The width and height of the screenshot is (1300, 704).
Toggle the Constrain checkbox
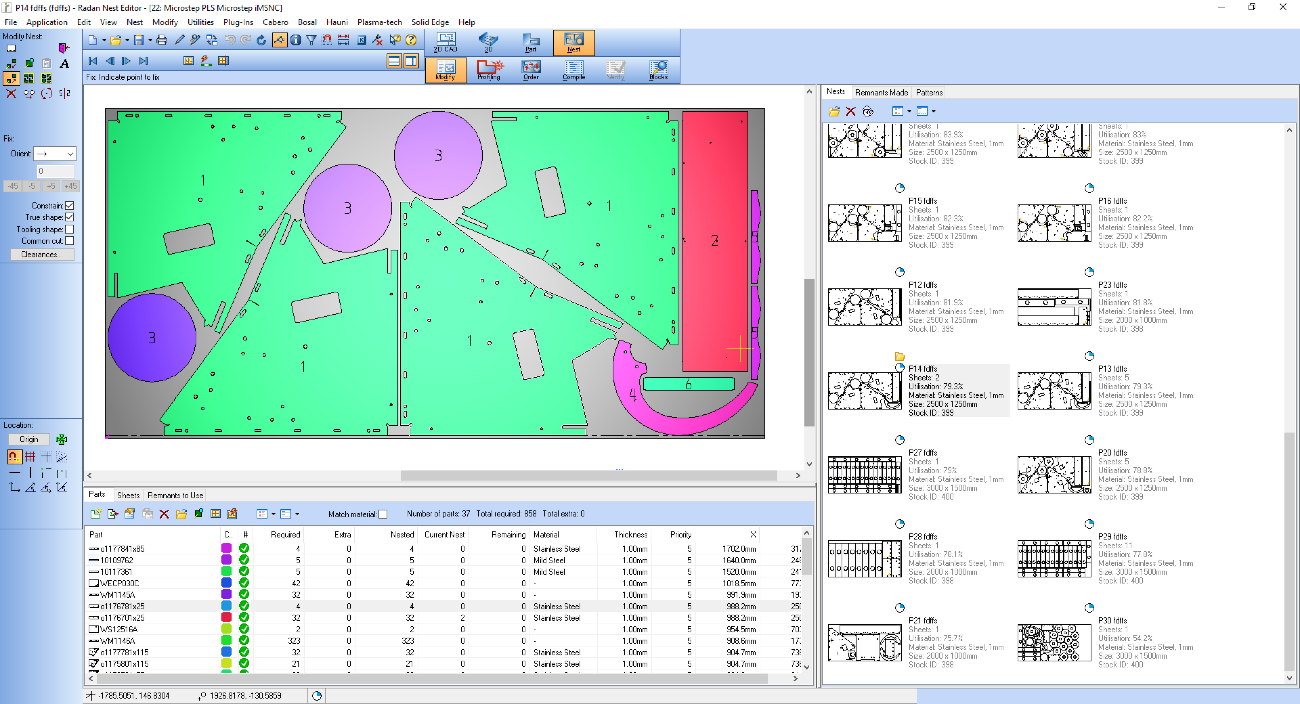tap(69, 205)
